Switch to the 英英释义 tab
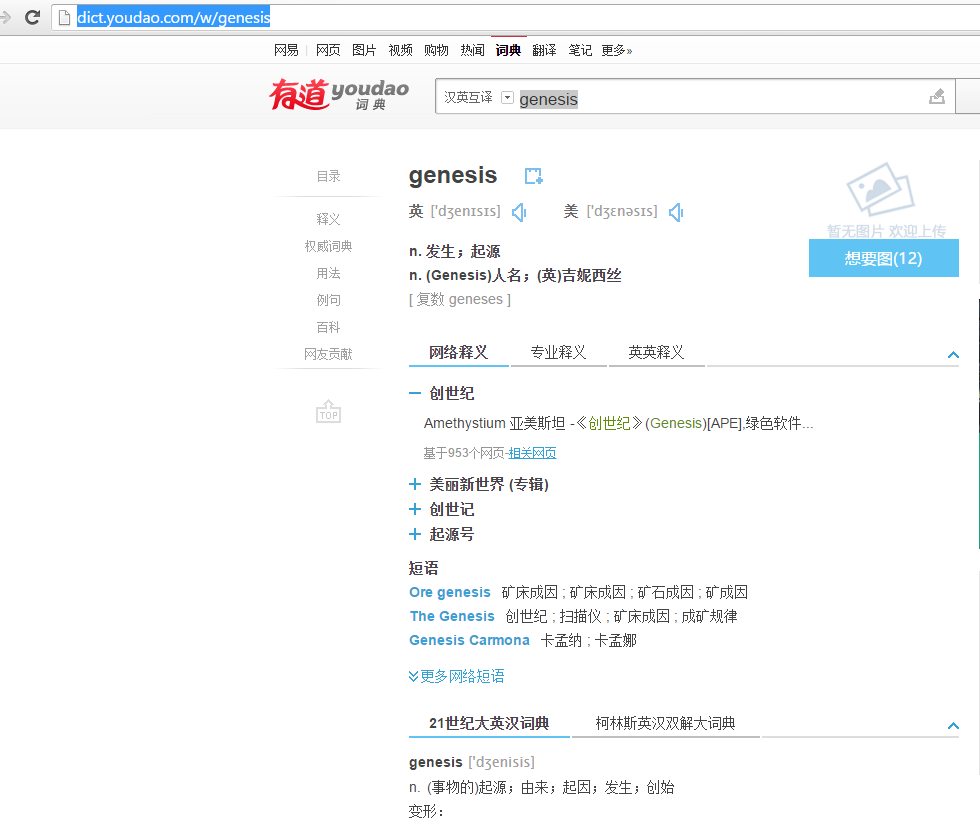This screenshot has width=980, height=824. 656,353
